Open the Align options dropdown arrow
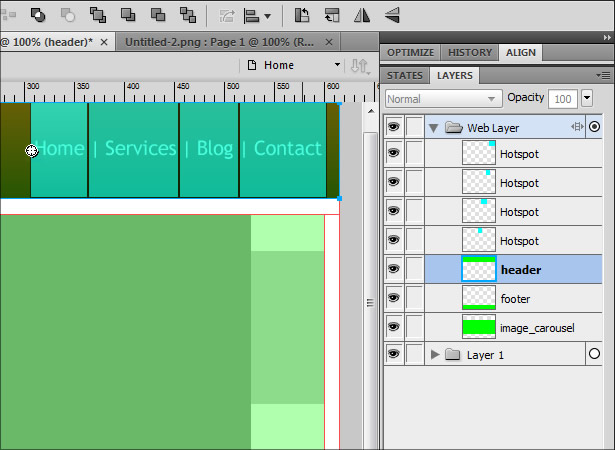 pyautogui.click(x=267, y=16)
